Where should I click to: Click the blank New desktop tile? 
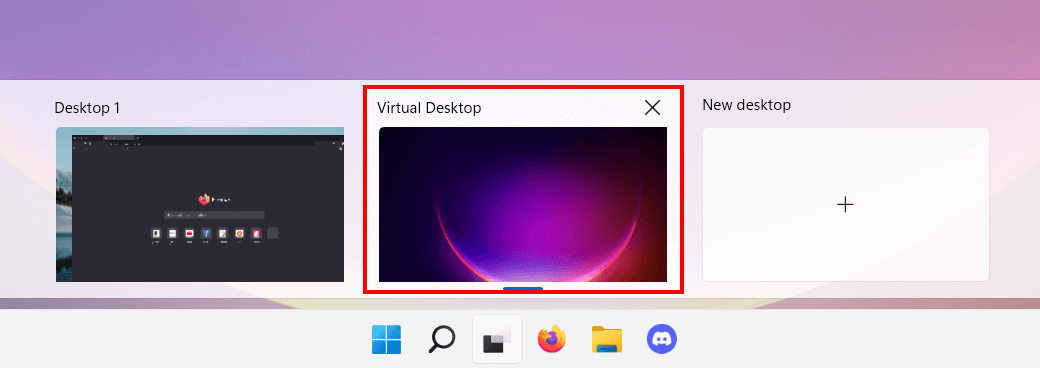pyautogui.click(x=846, y=204)
